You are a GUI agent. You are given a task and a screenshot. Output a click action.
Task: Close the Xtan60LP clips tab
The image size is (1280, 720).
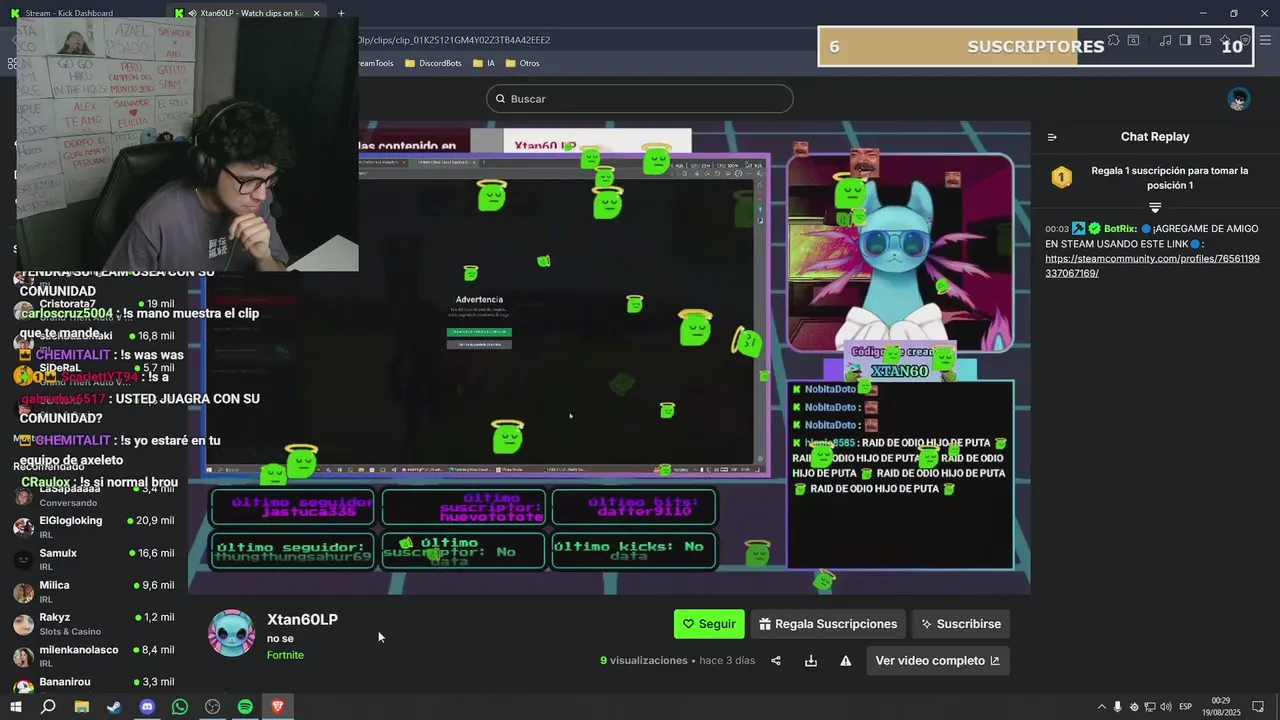pos(317,13)
